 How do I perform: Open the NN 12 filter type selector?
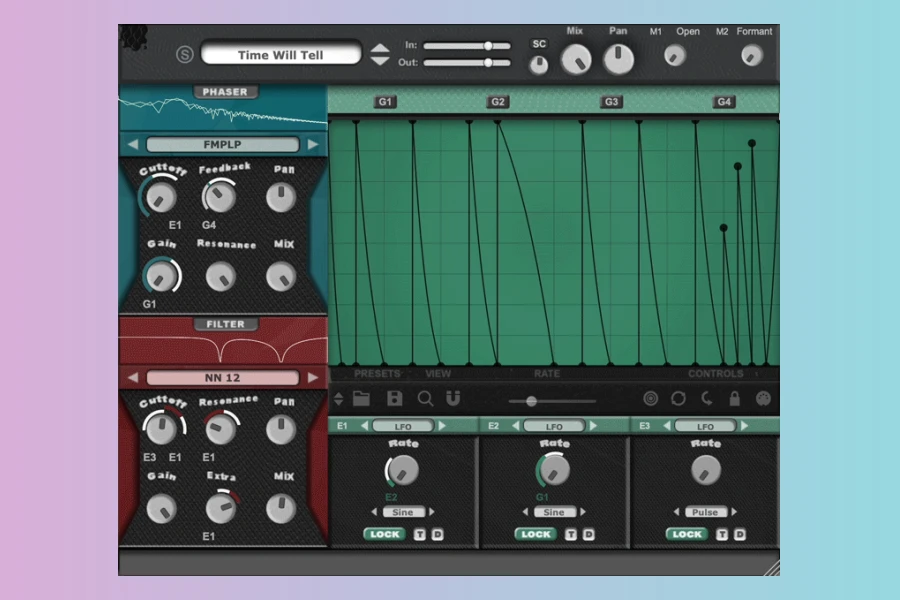tap(222, 378)
